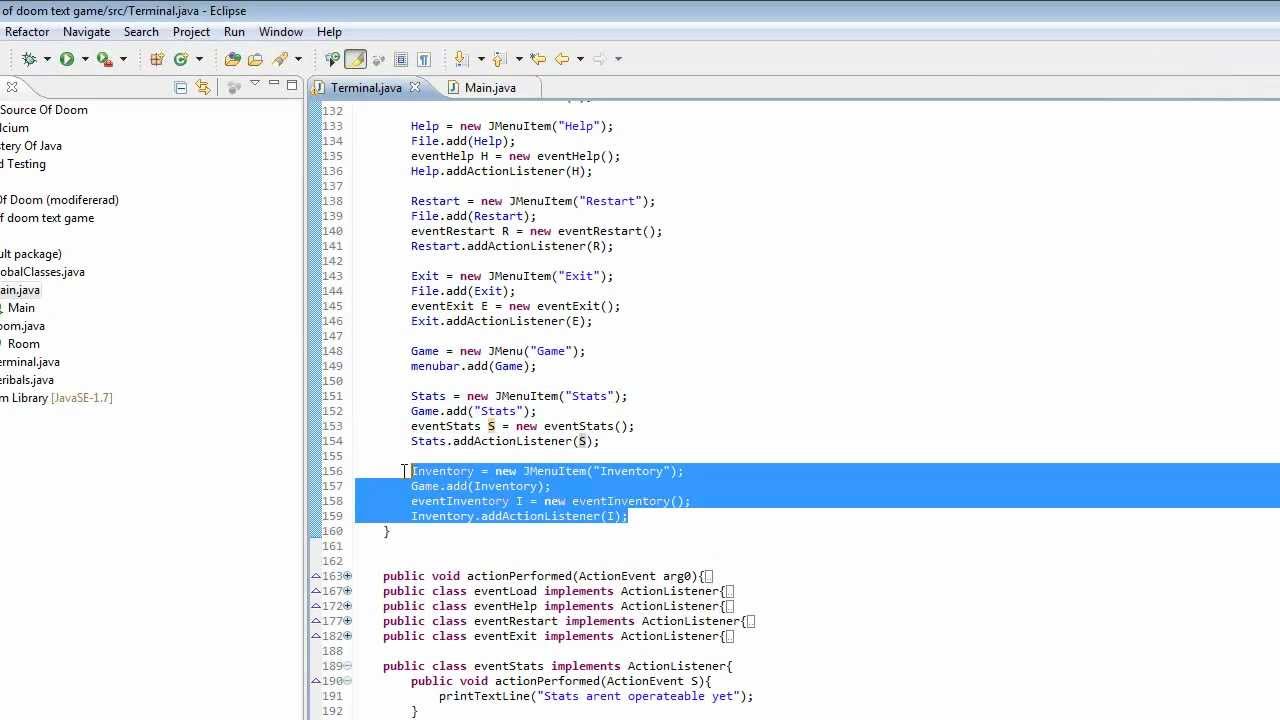The width and height of the screenshot is (1280, 720).
Task: Close the Terminal.java editor tab
Action: (x=414, y=88)
